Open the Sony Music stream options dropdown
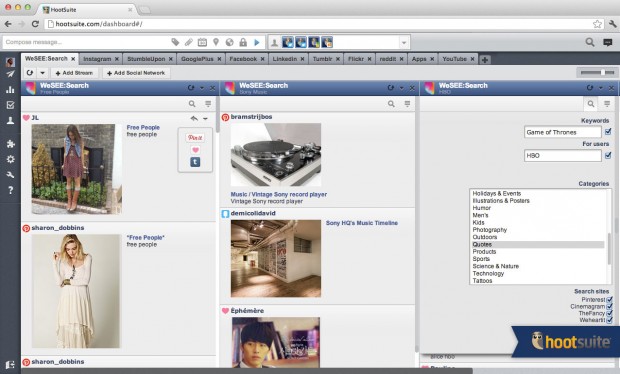Screen dimensions: 620x374 point(401,88)
